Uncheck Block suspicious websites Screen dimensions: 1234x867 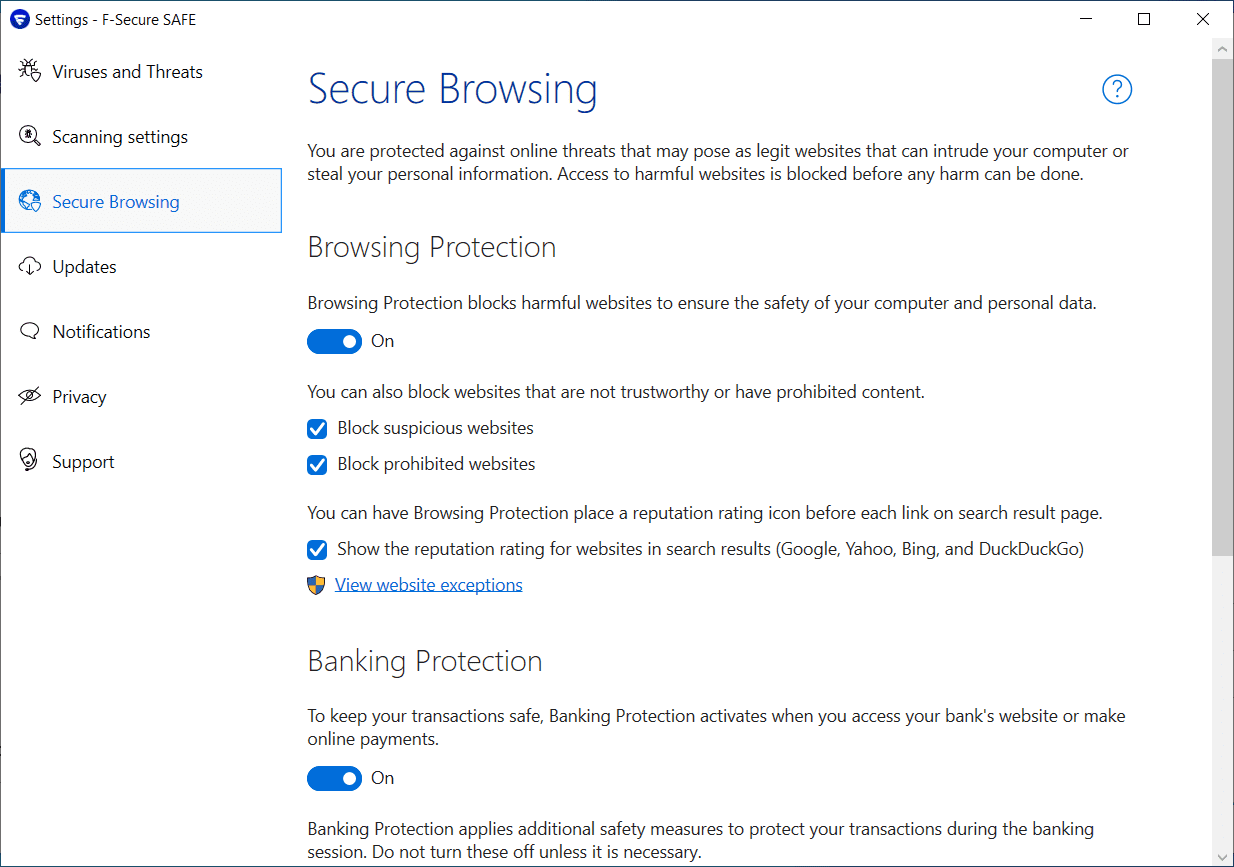click(317, 429)
